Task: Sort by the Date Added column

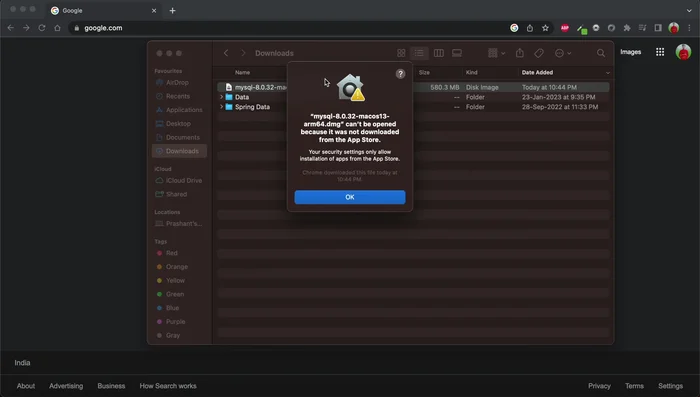Action: 537,72
